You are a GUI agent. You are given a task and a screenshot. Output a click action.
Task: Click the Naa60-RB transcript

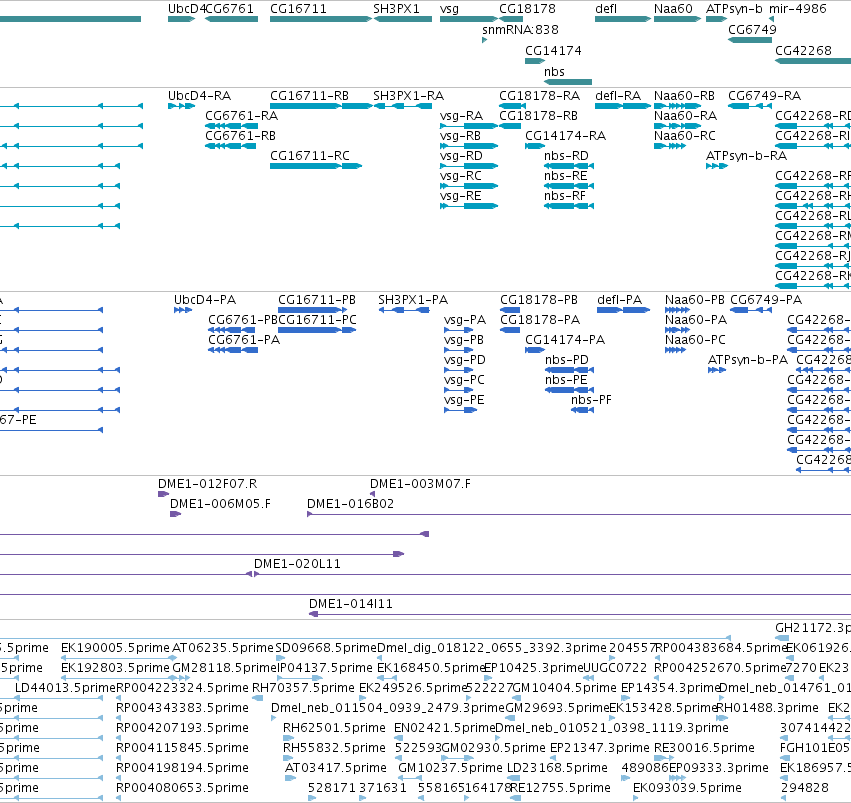coord(677,106)
